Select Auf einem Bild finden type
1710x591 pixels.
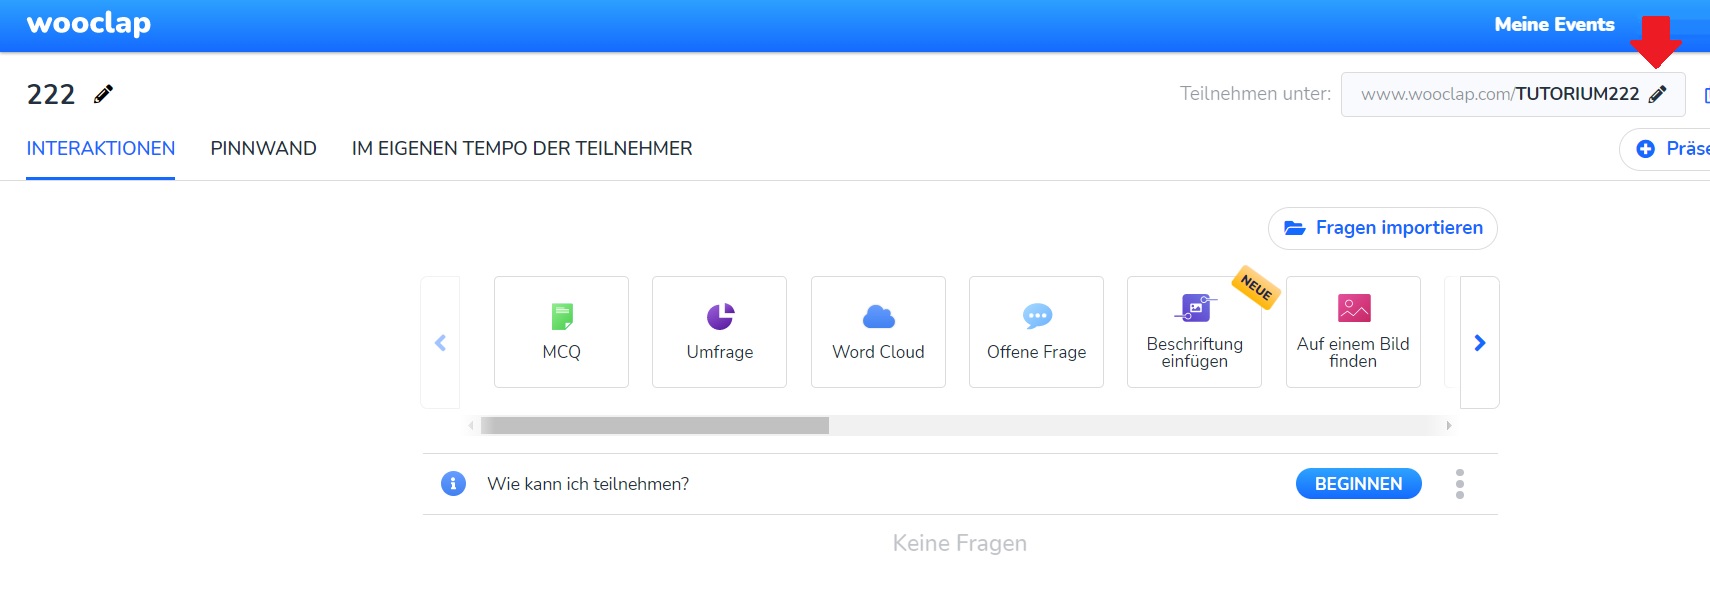[1352, 332]
